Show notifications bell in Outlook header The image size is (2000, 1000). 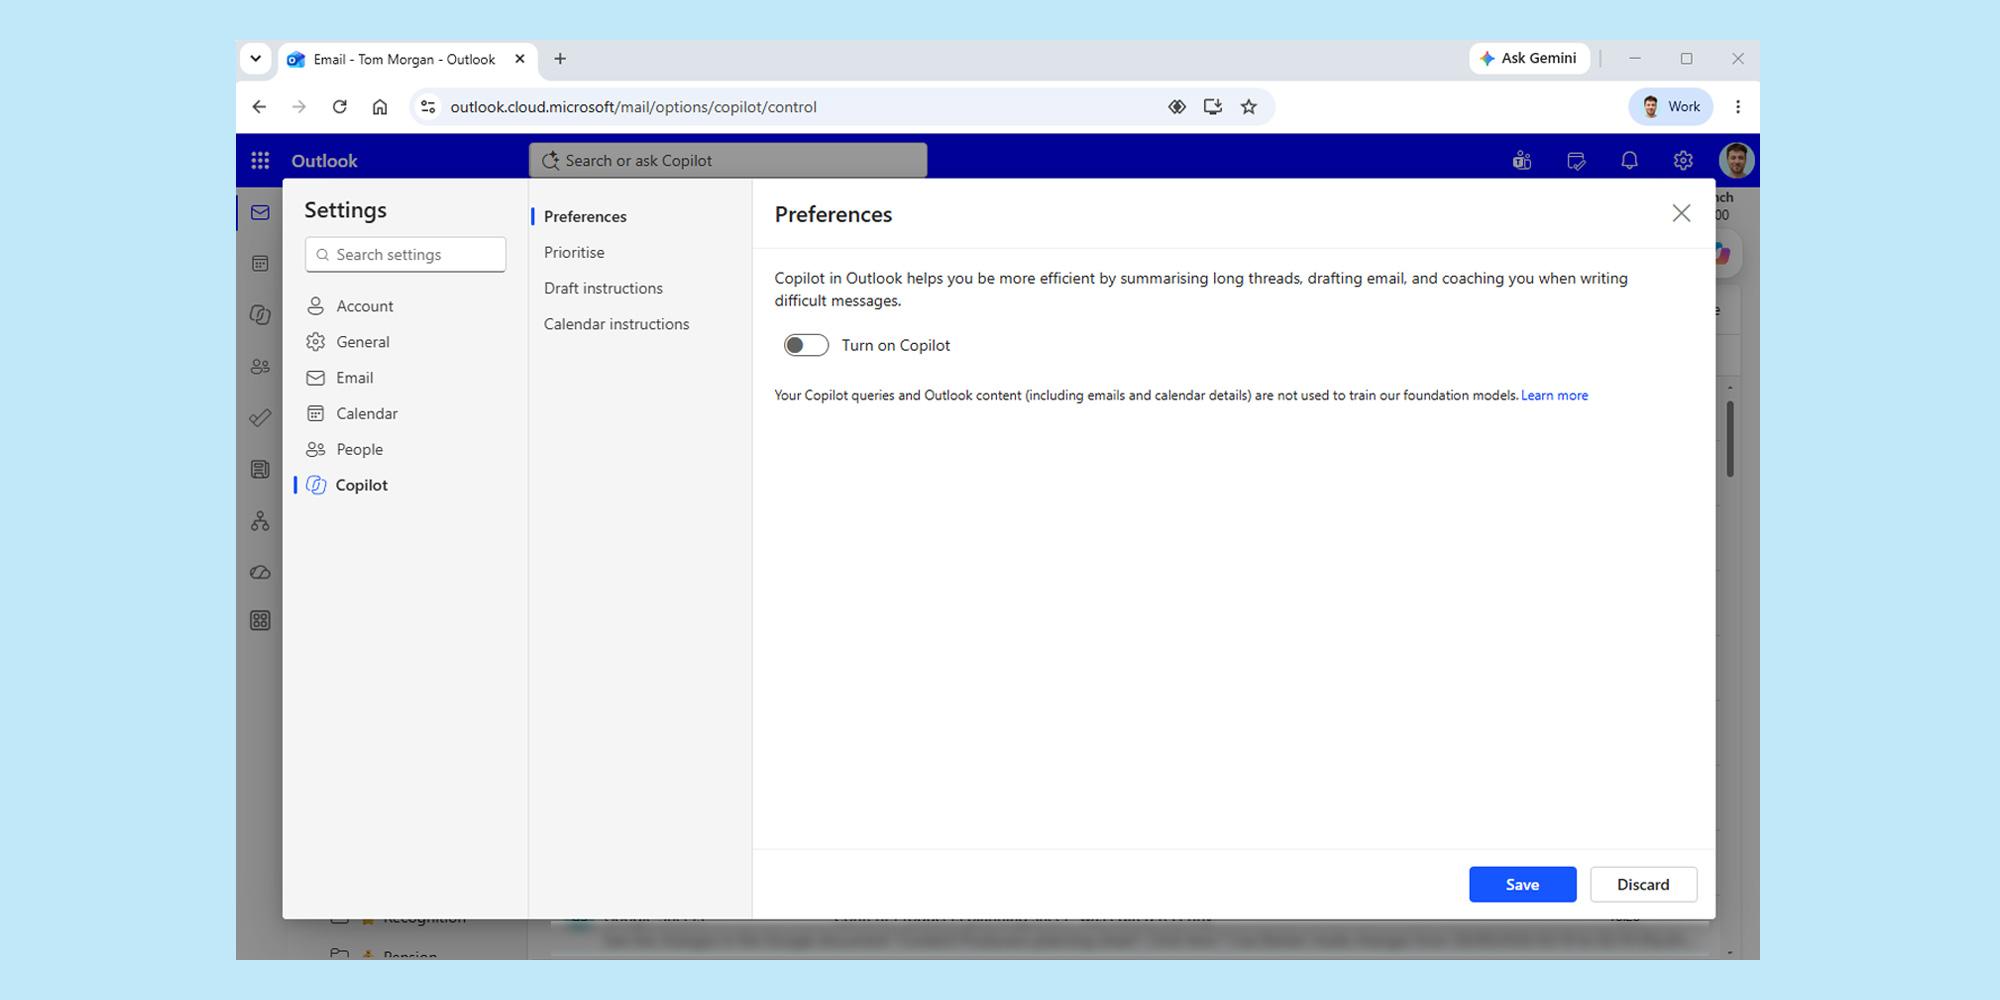tap(1629, 160)
